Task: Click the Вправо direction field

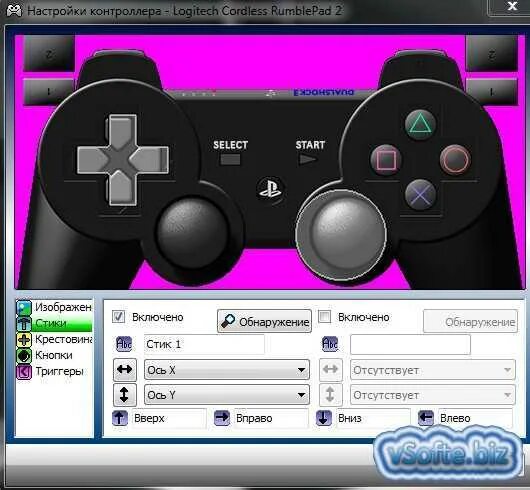Action: [x=271, y=418]
